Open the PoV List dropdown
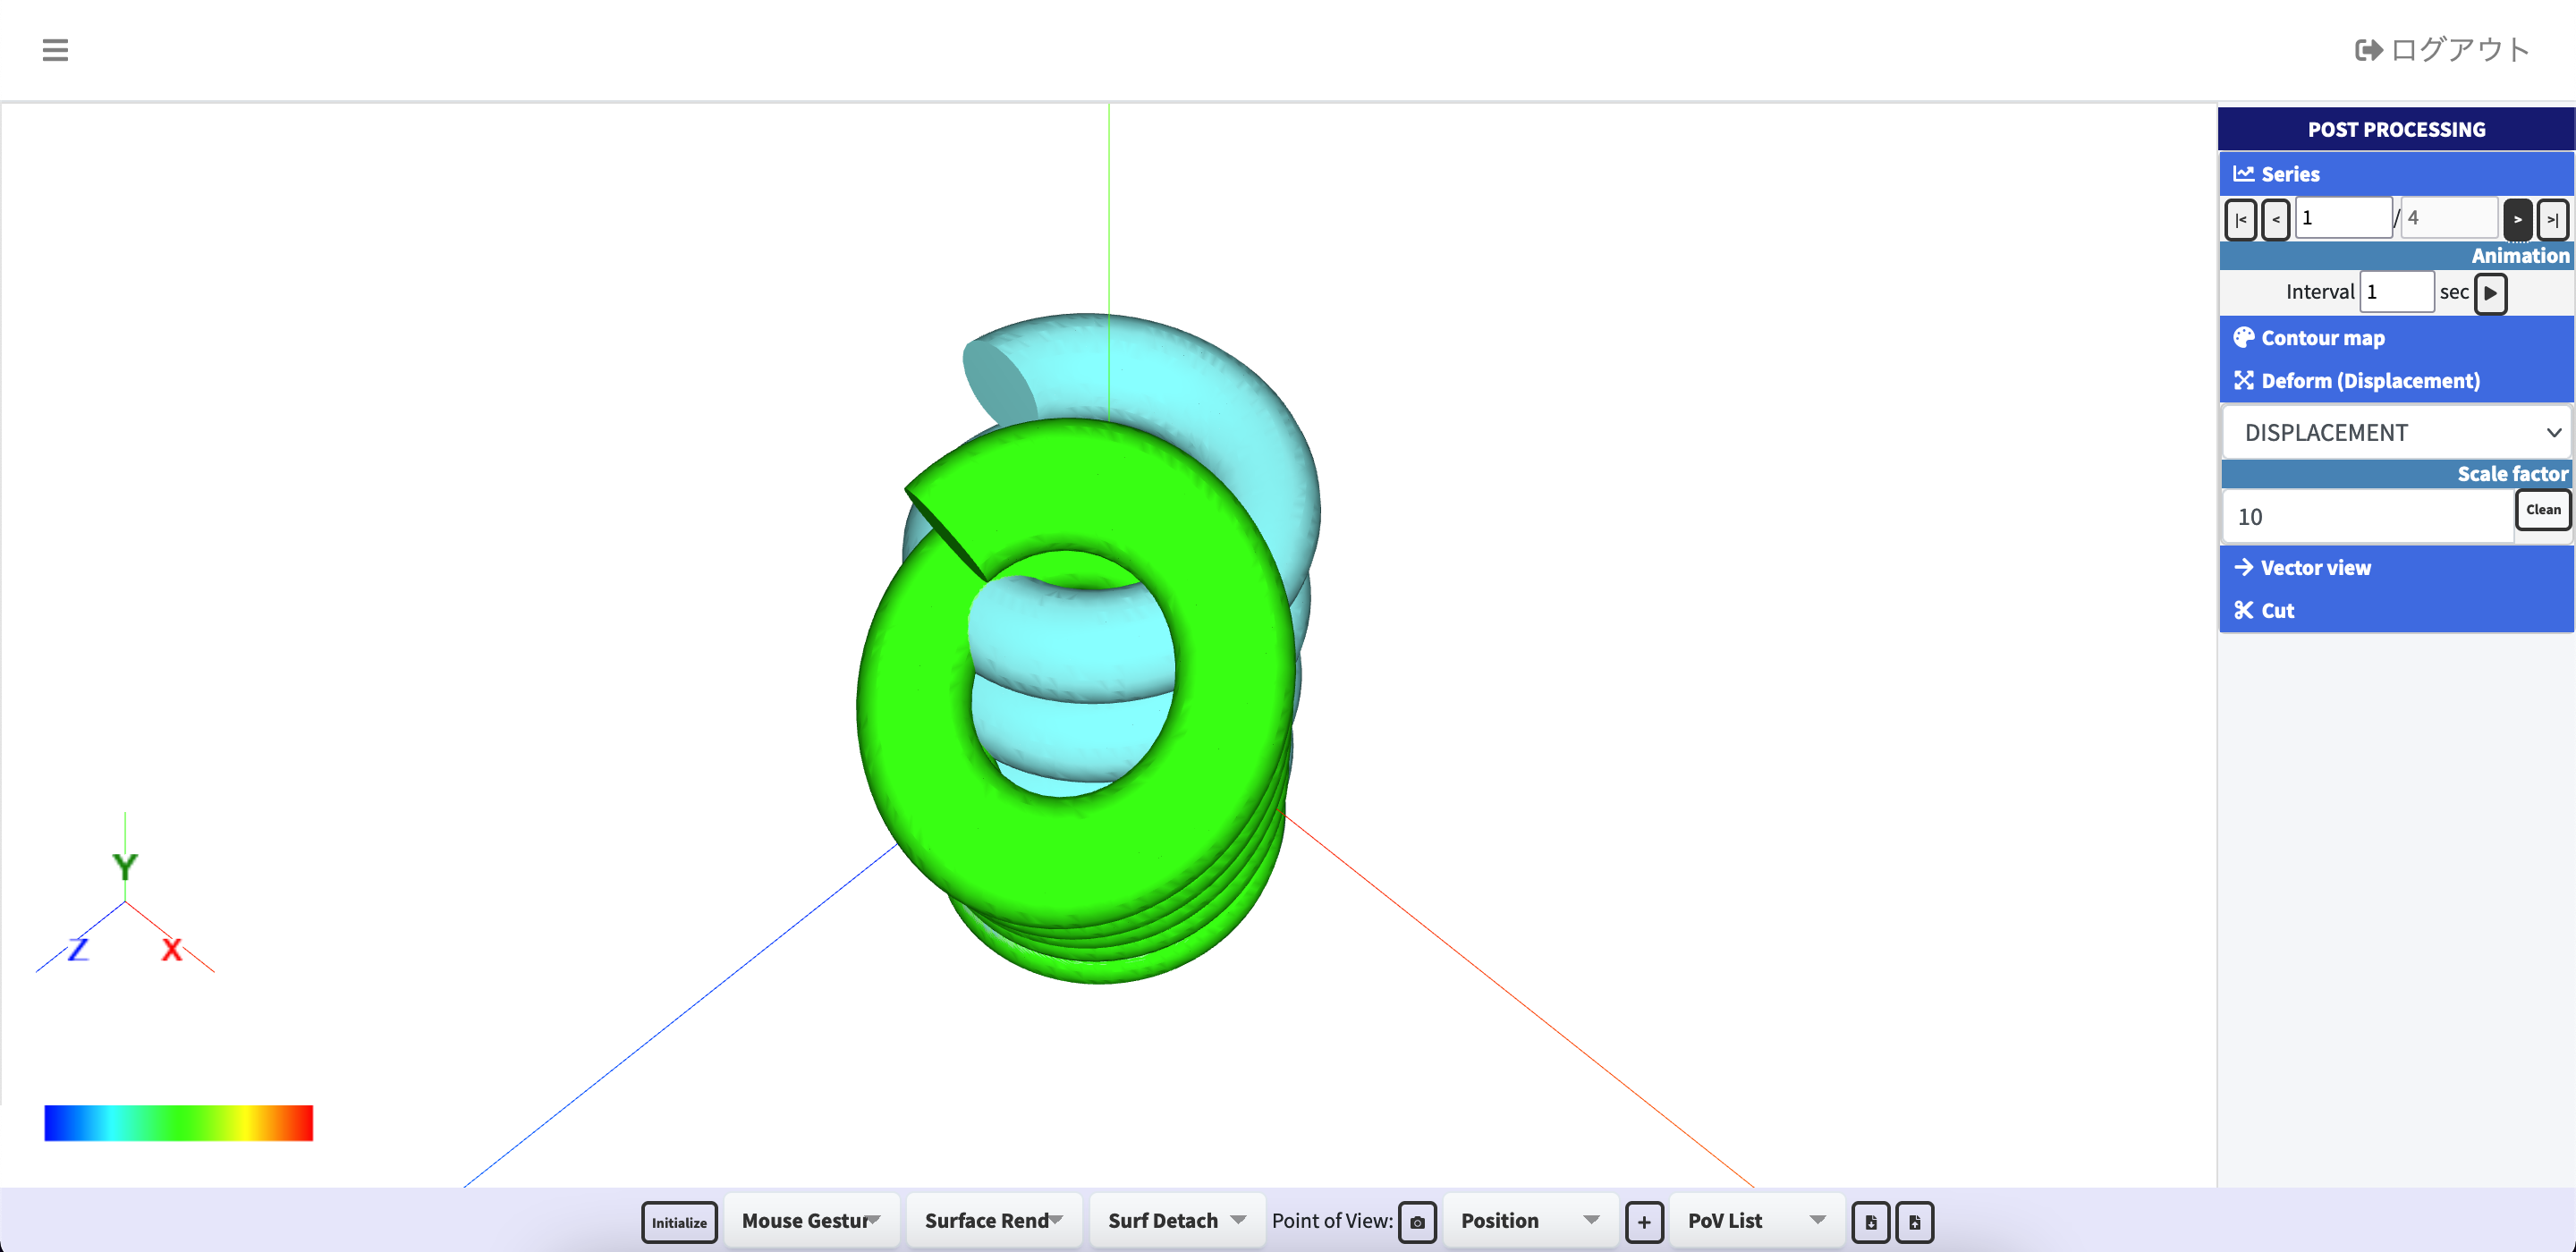The image size is (2576, 1252). point(1757,1221)
